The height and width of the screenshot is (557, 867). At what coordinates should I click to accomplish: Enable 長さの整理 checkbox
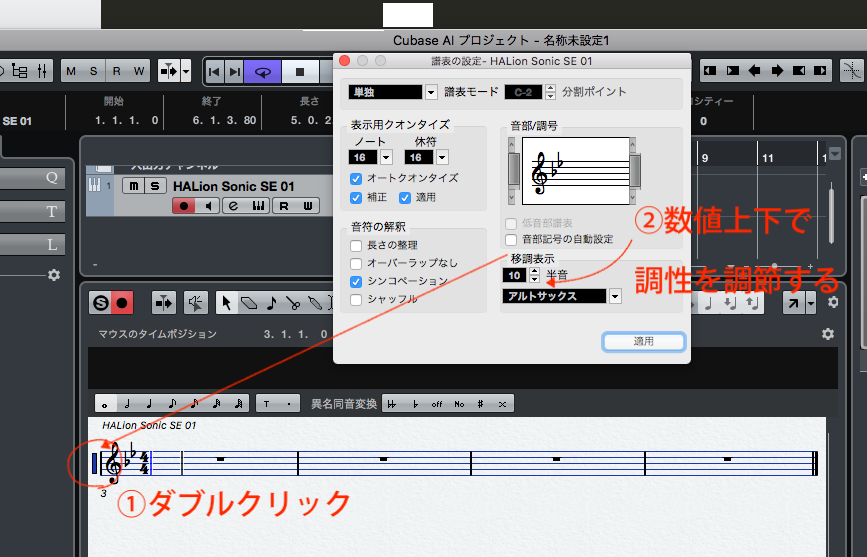356,245
